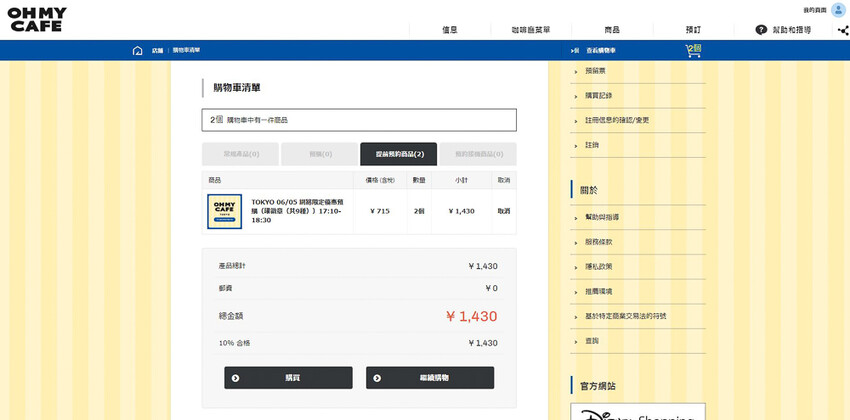Open 購買記錄 in the sidebar
Image resolution: width=850 pixels, height=420 pixels.
(x=599, y=95)
